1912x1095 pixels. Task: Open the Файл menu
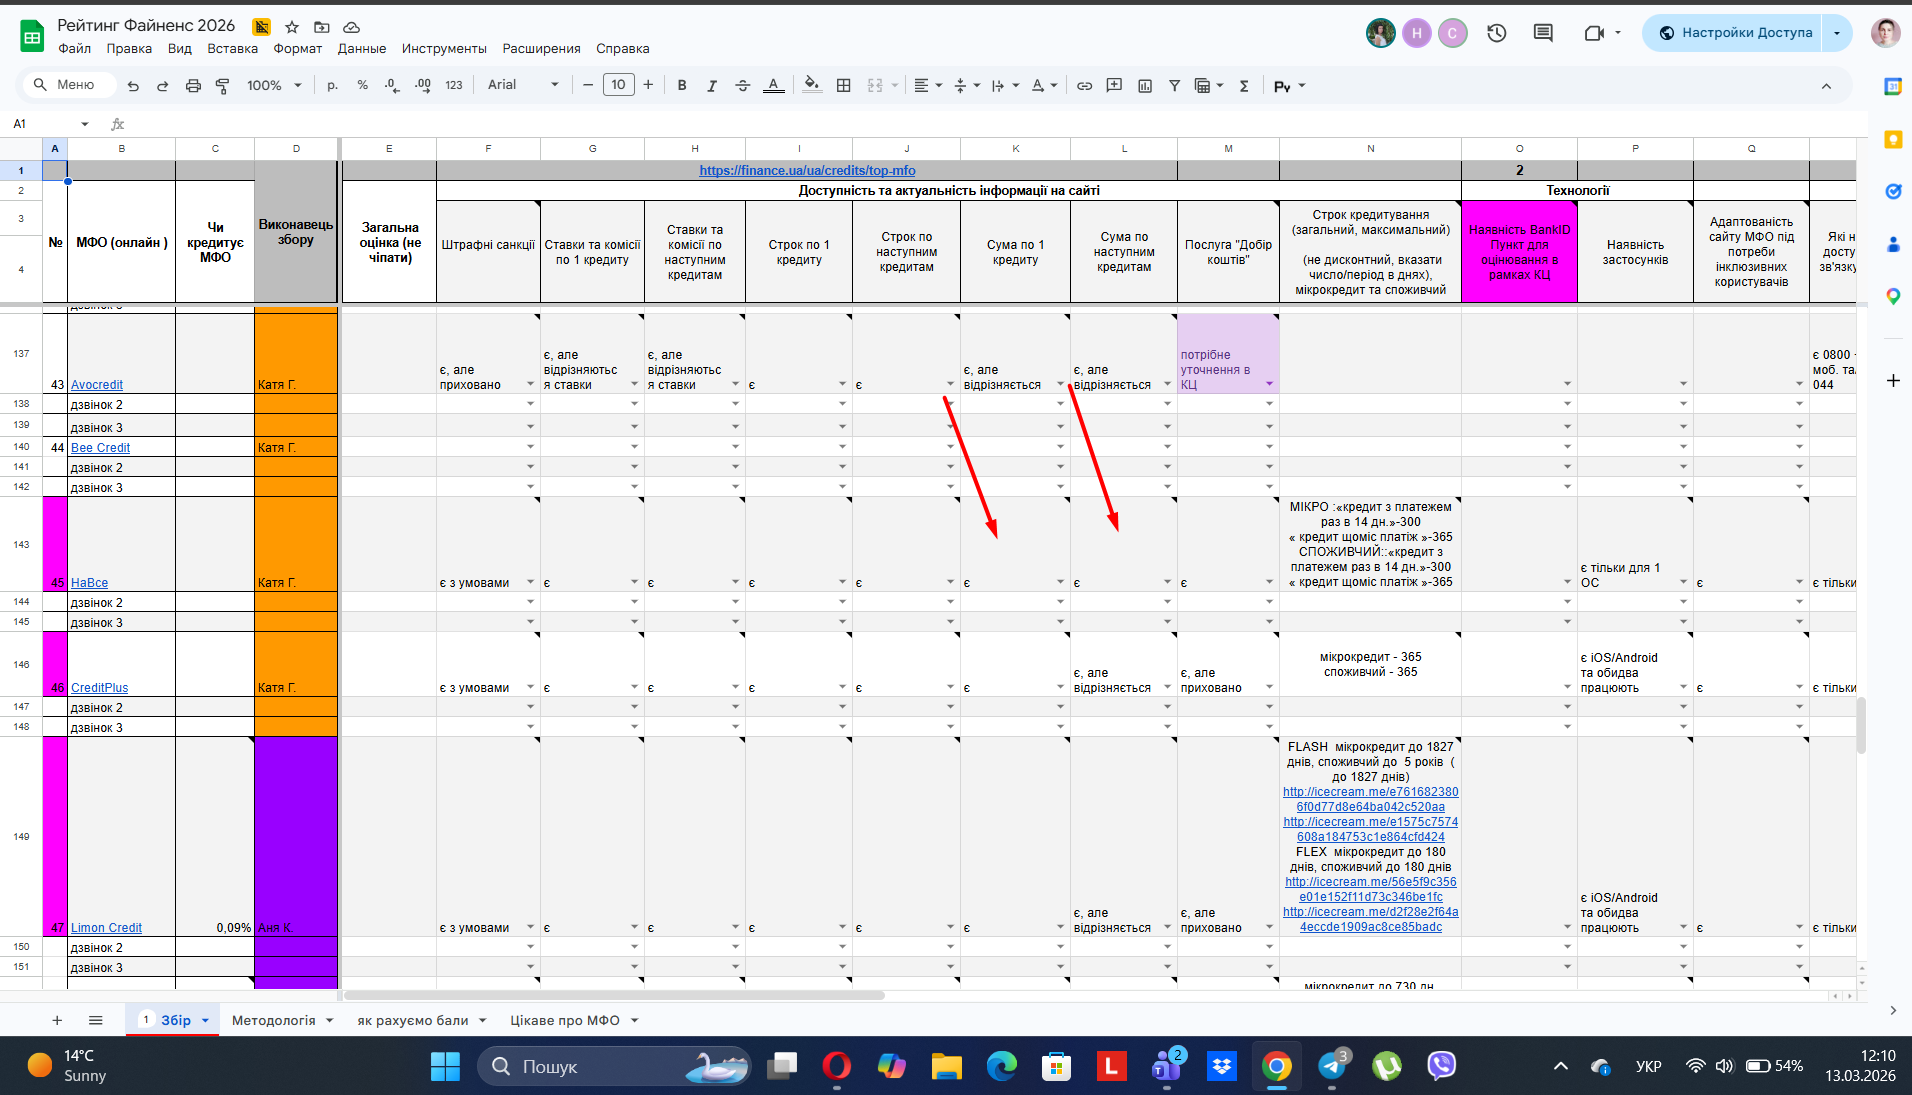click(x=75, y=49)
